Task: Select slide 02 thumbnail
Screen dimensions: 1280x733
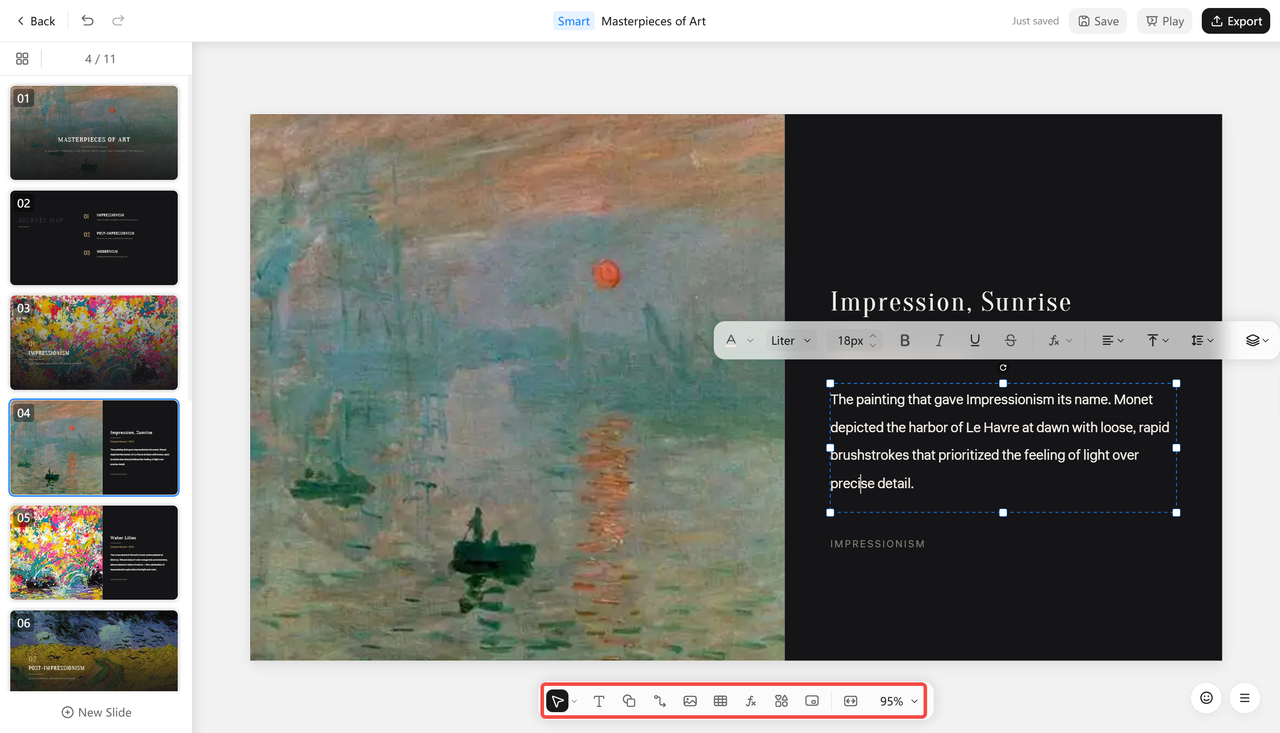Action: pyautogui.click(x=94, y=238)
